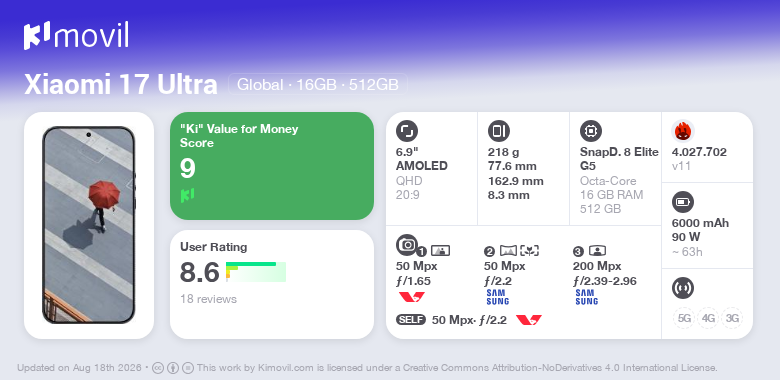Image resolution: width=780 pixels, height=380 pixels.
Task: Open the 18 reviews link
Action: 208,299
